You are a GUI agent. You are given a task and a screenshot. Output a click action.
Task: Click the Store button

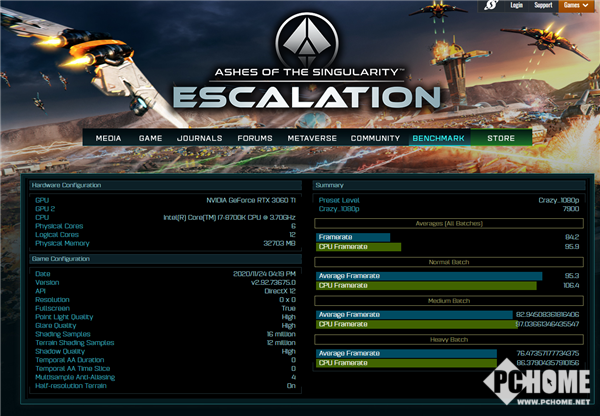tap(501, 138)
